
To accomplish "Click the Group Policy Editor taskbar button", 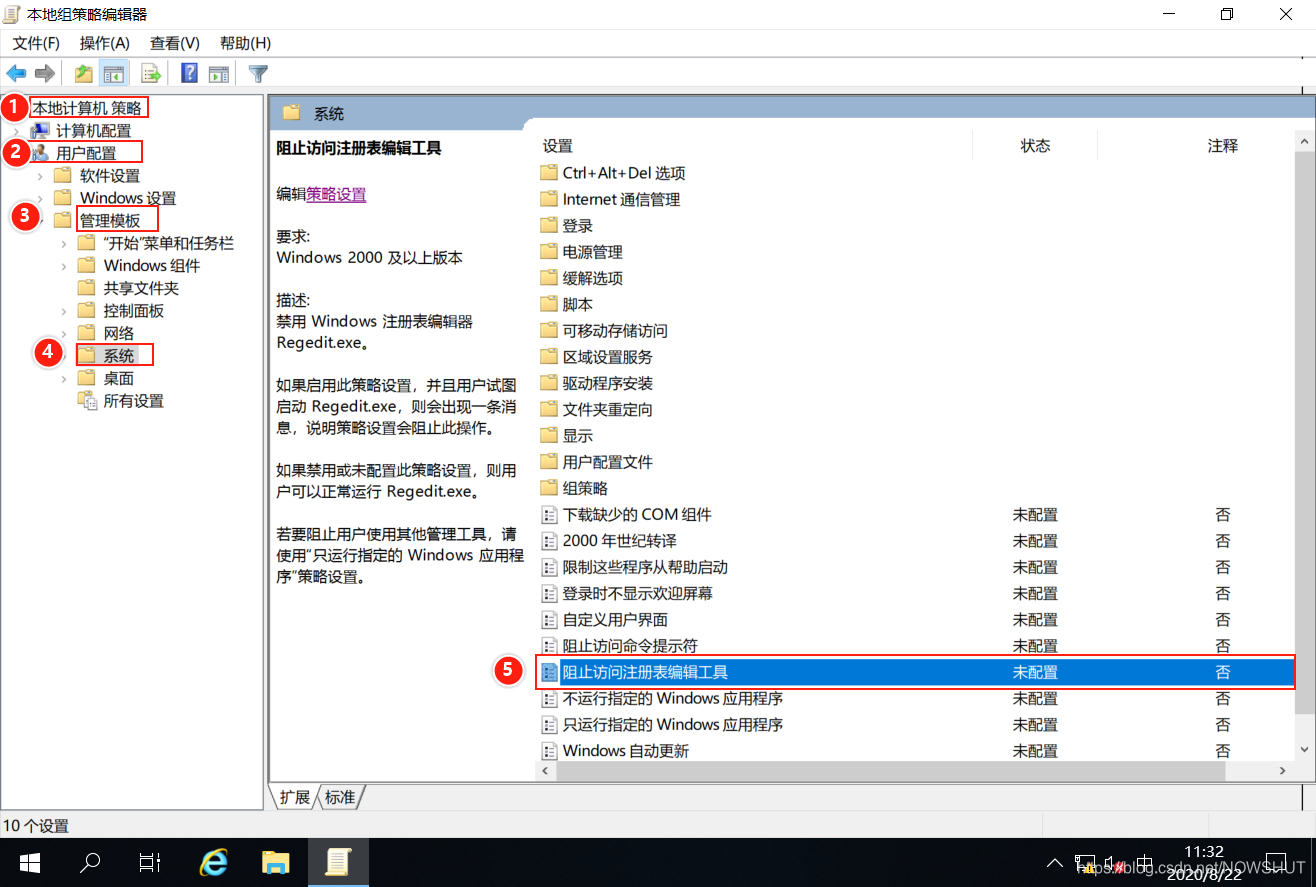I will click(x=337, y=863).
